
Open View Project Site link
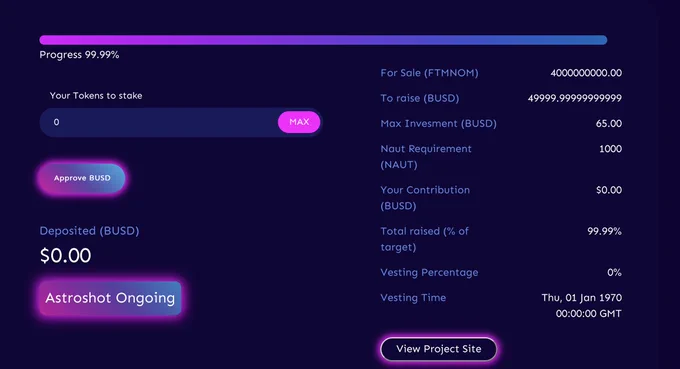[x=438, y=349]
